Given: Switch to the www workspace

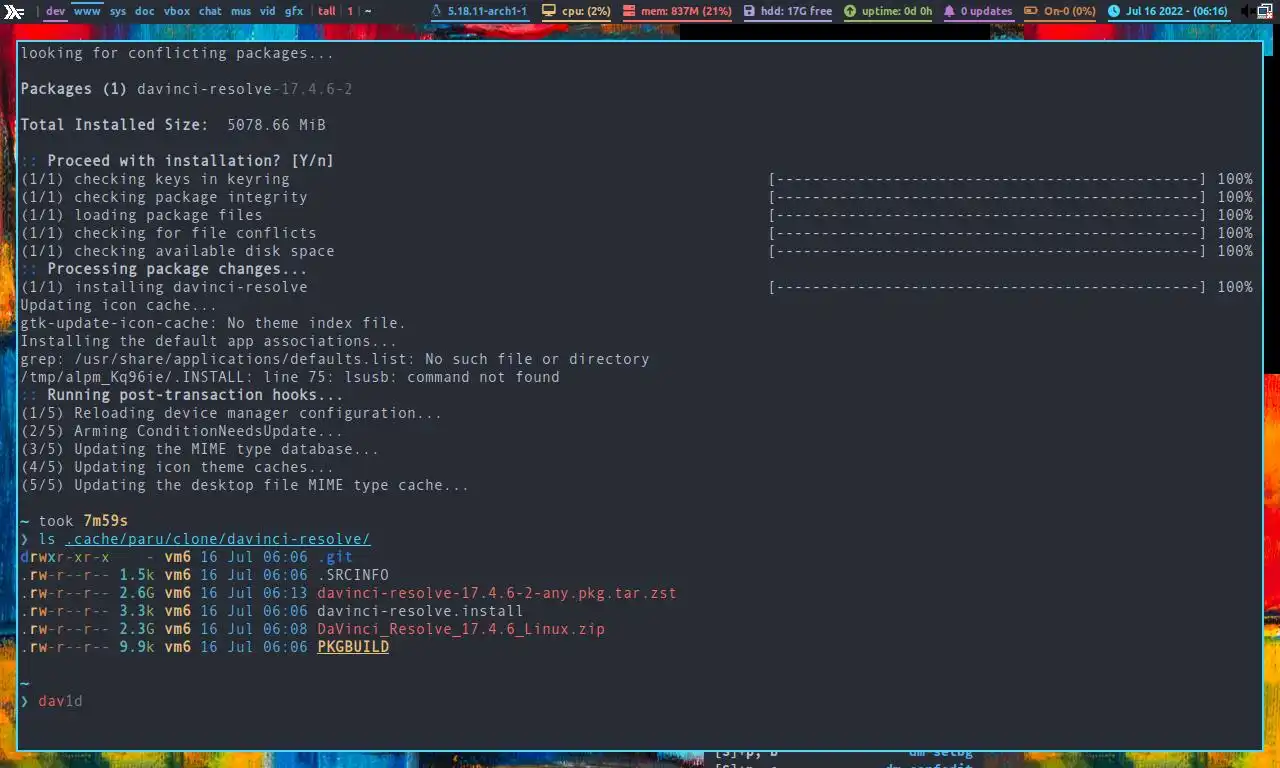Looking at the screenshot, I should 87,11.
